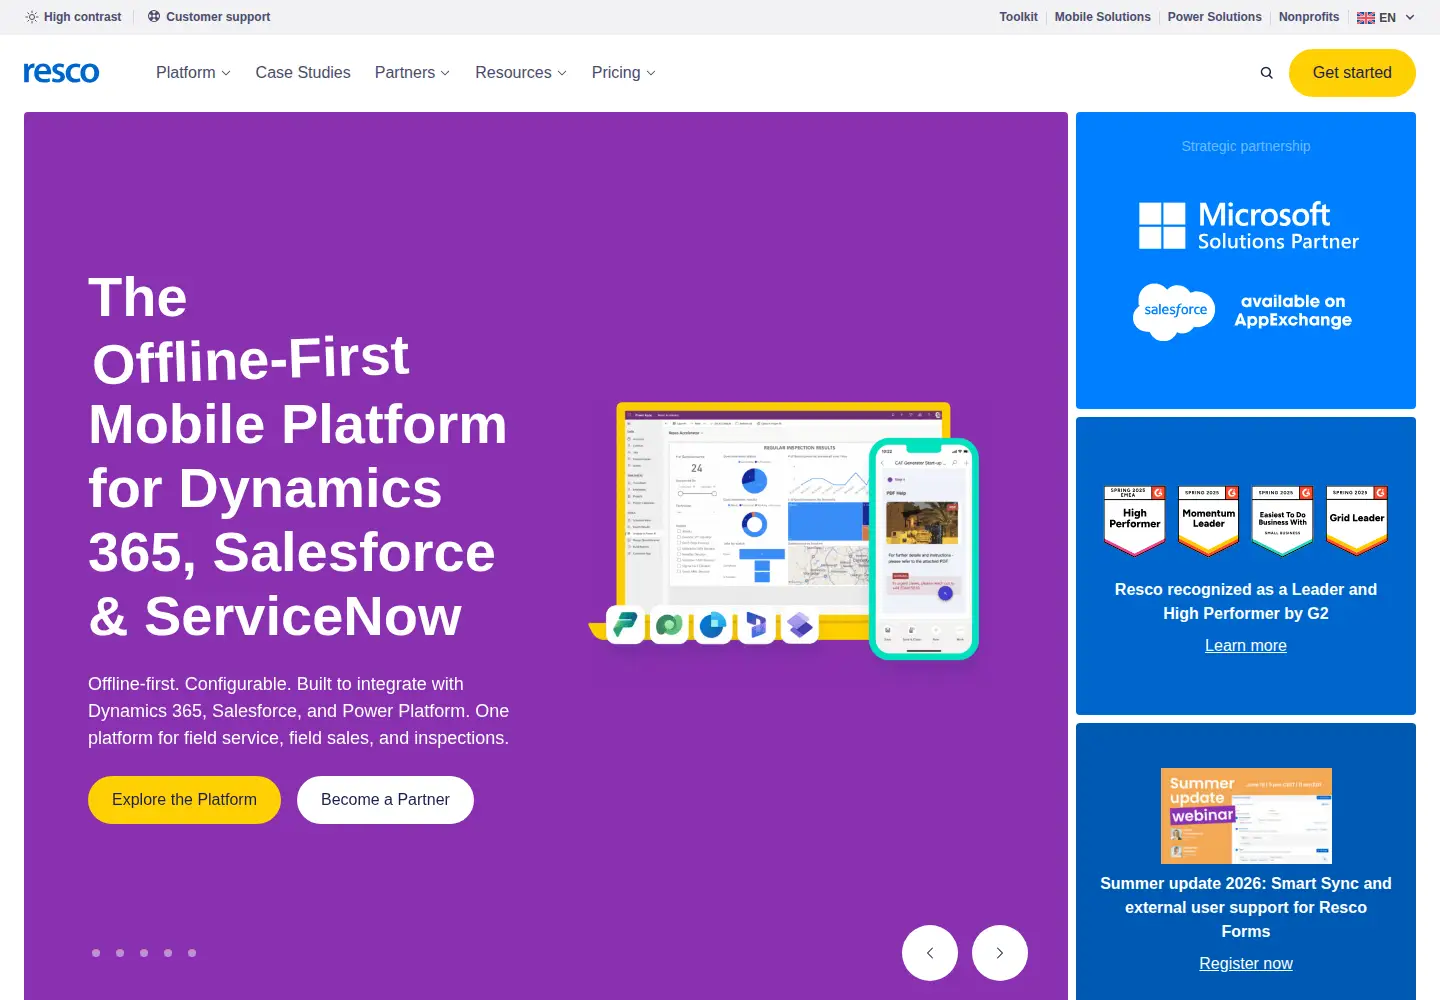Click the Salesforce cloud logo
The height and width of the screenshot is (1000, 1440).
click(x=1174, y=311)
